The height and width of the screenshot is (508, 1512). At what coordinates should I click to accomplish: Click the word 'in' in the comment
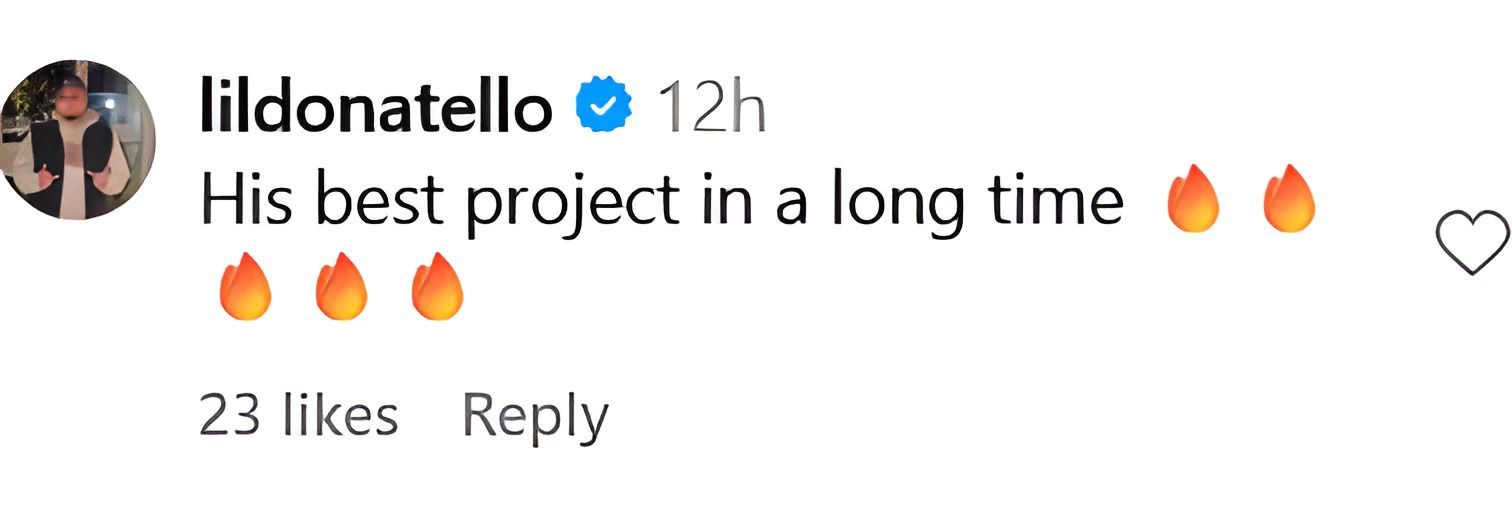pos(732,202)
